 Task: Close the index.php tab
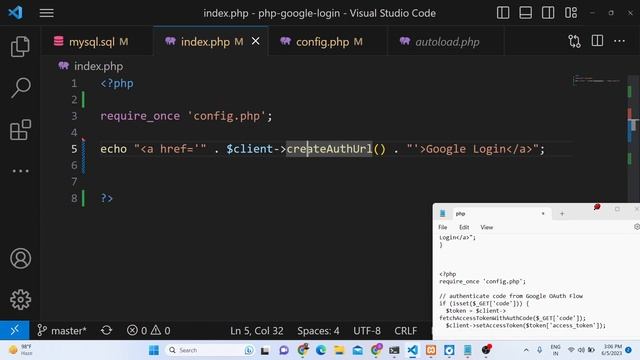pos(256,41)
